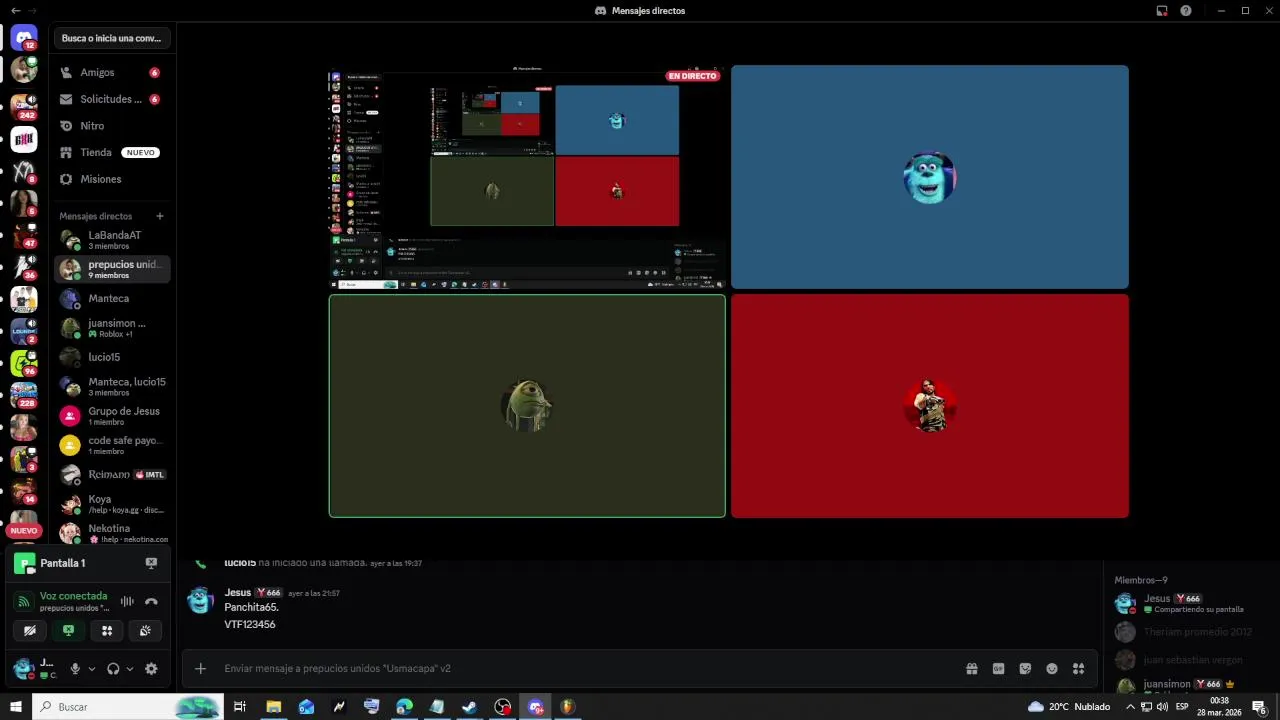Open lucio15 direct message
The width and height of the screenshot is (1280, 720).
[110, 357]
